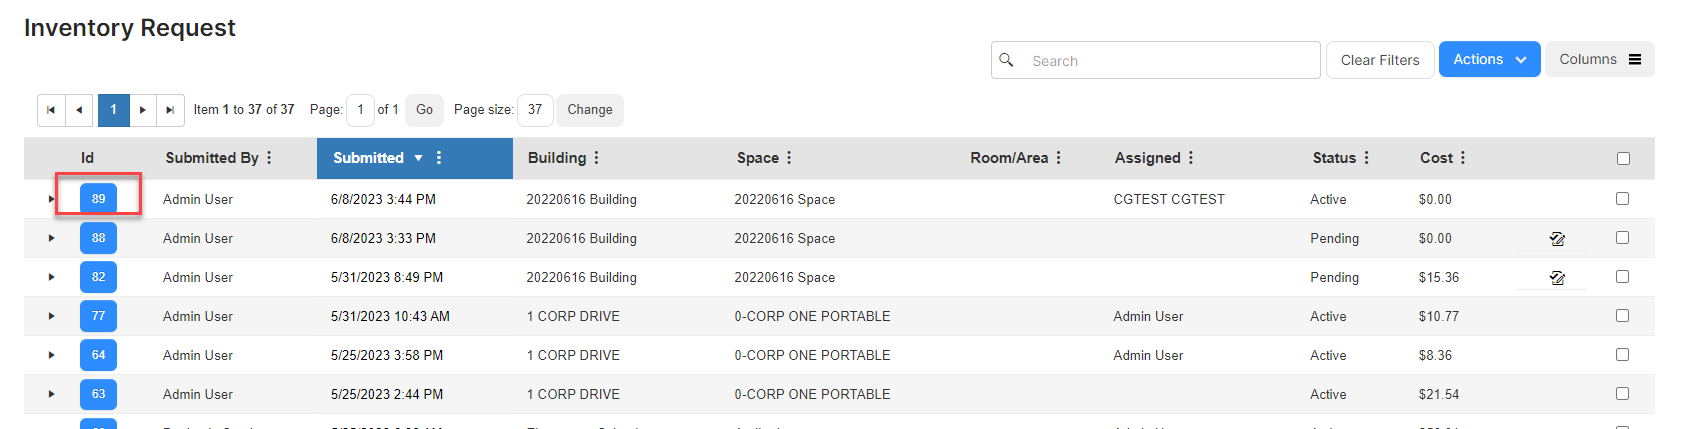Jump to last page icon
The image size is (1685, 429).
pyautogui.click(x=170, y=110)
